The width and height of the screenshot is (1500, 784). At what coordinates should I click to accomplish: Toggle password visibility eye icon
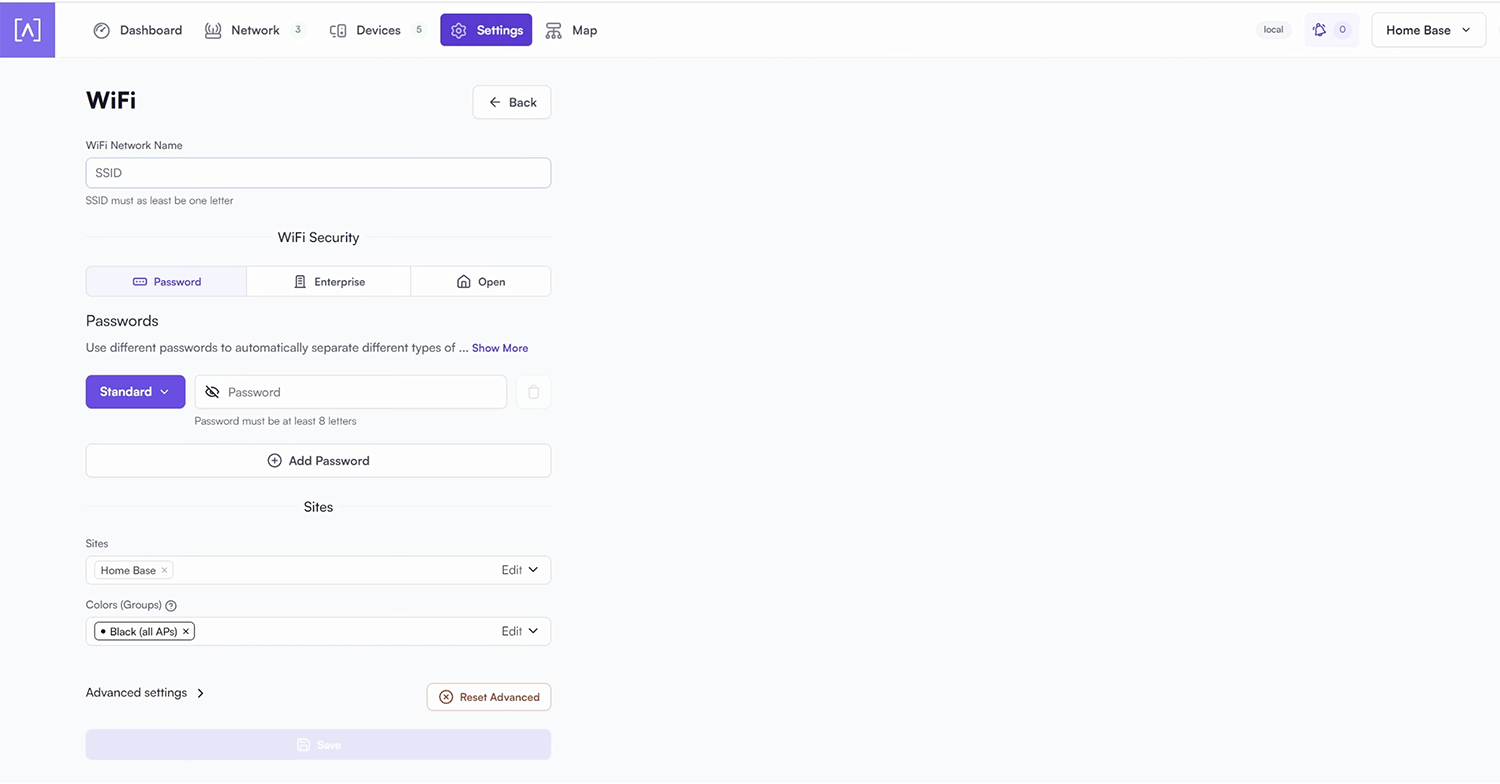tap(212, 392)
